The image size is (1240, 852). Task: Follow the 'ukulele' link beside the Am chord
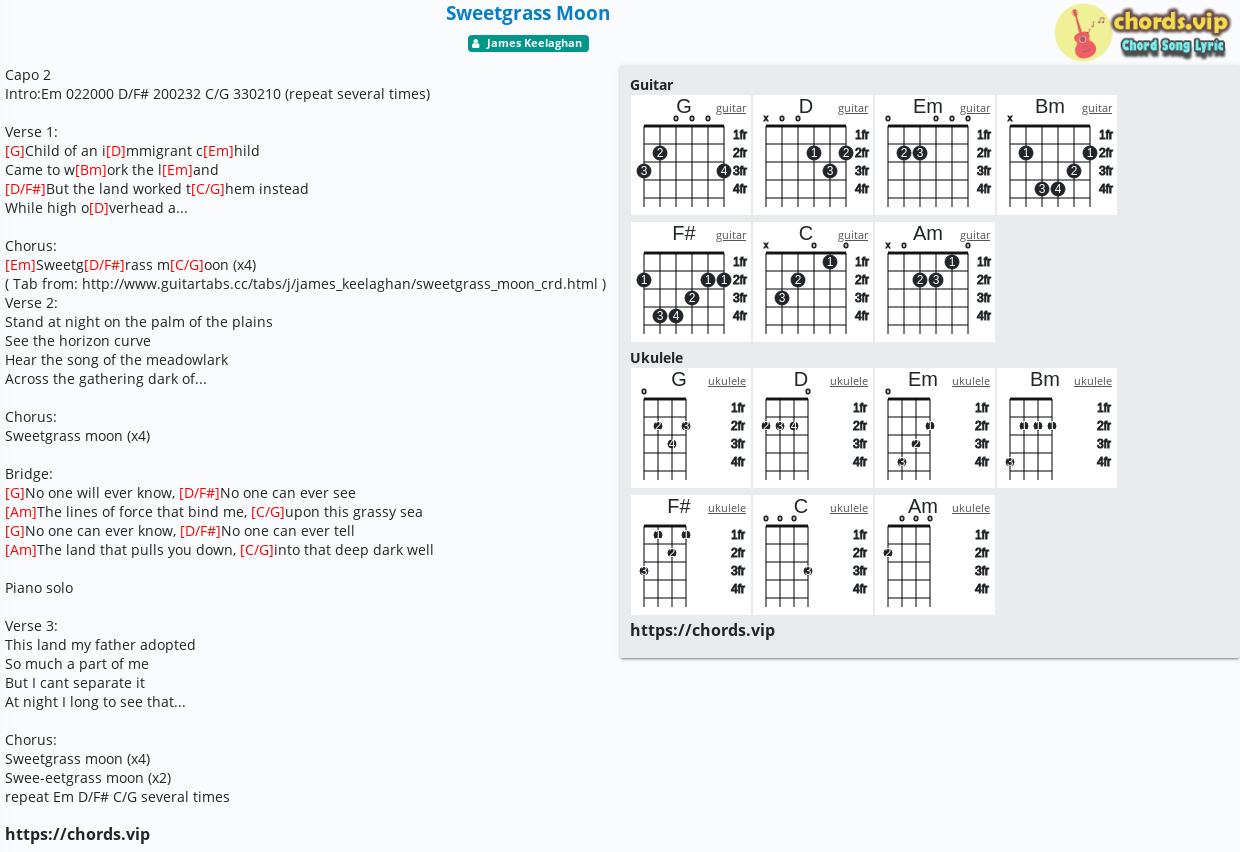(x=971, y=508)
